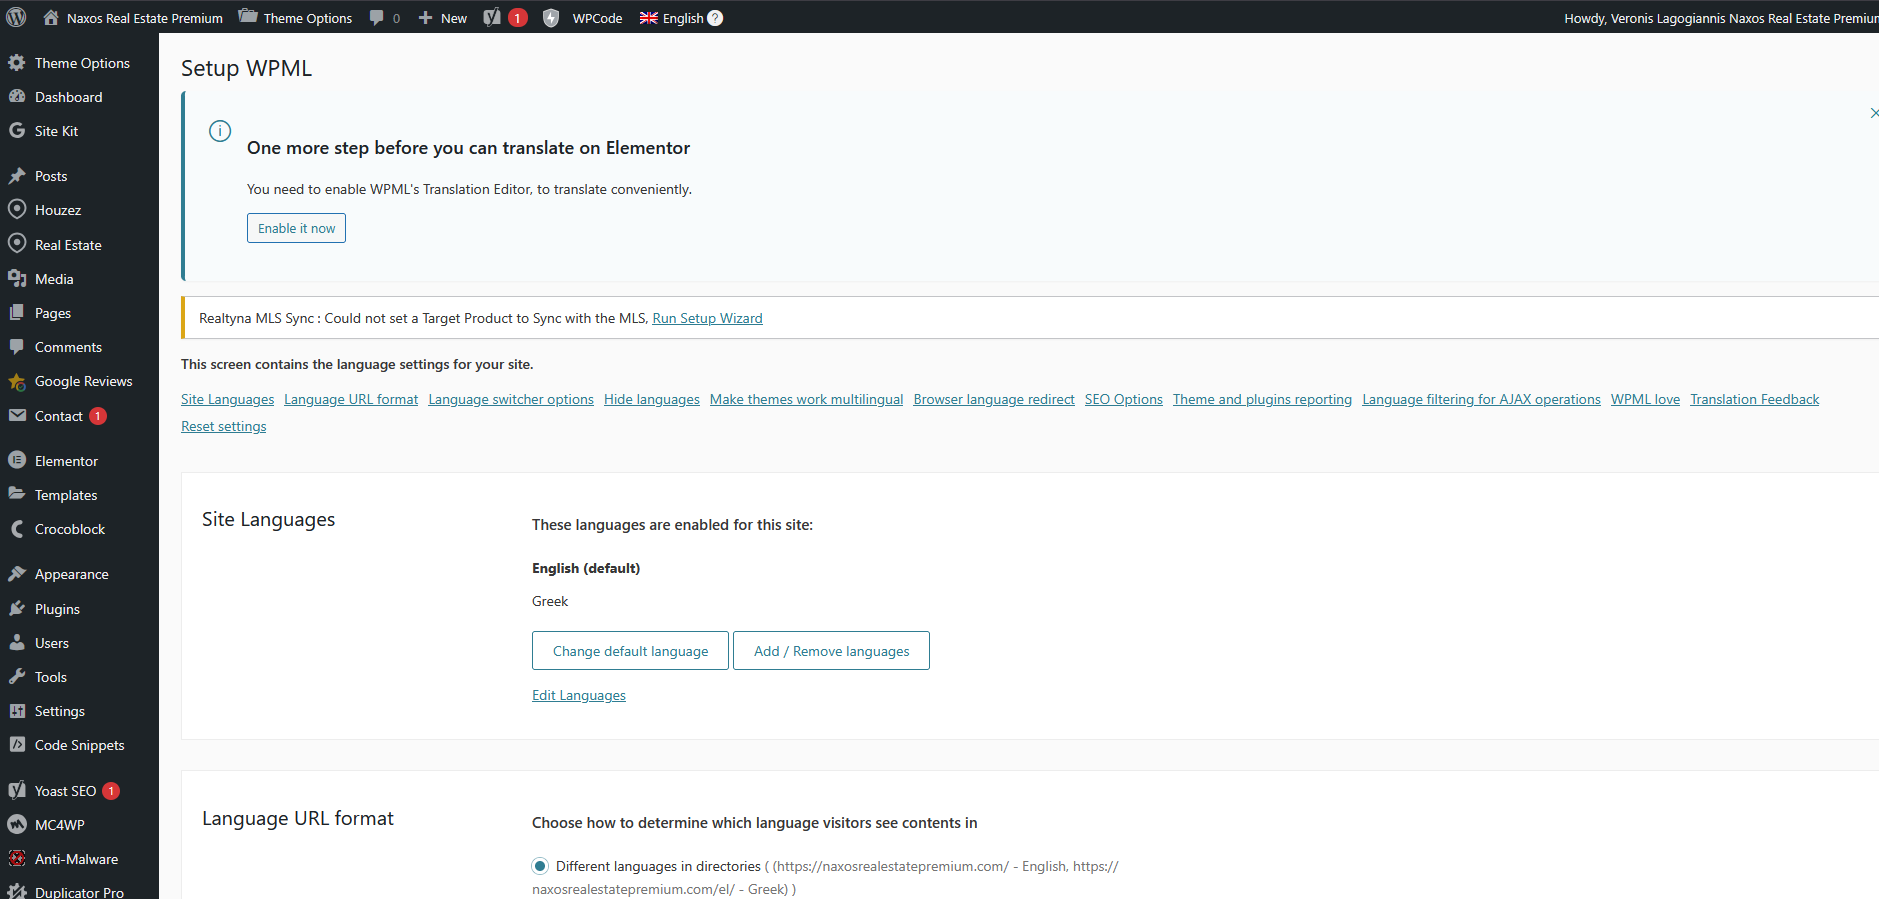
Task: Click the 'Greek' language entry text
Action: [550, 601]
